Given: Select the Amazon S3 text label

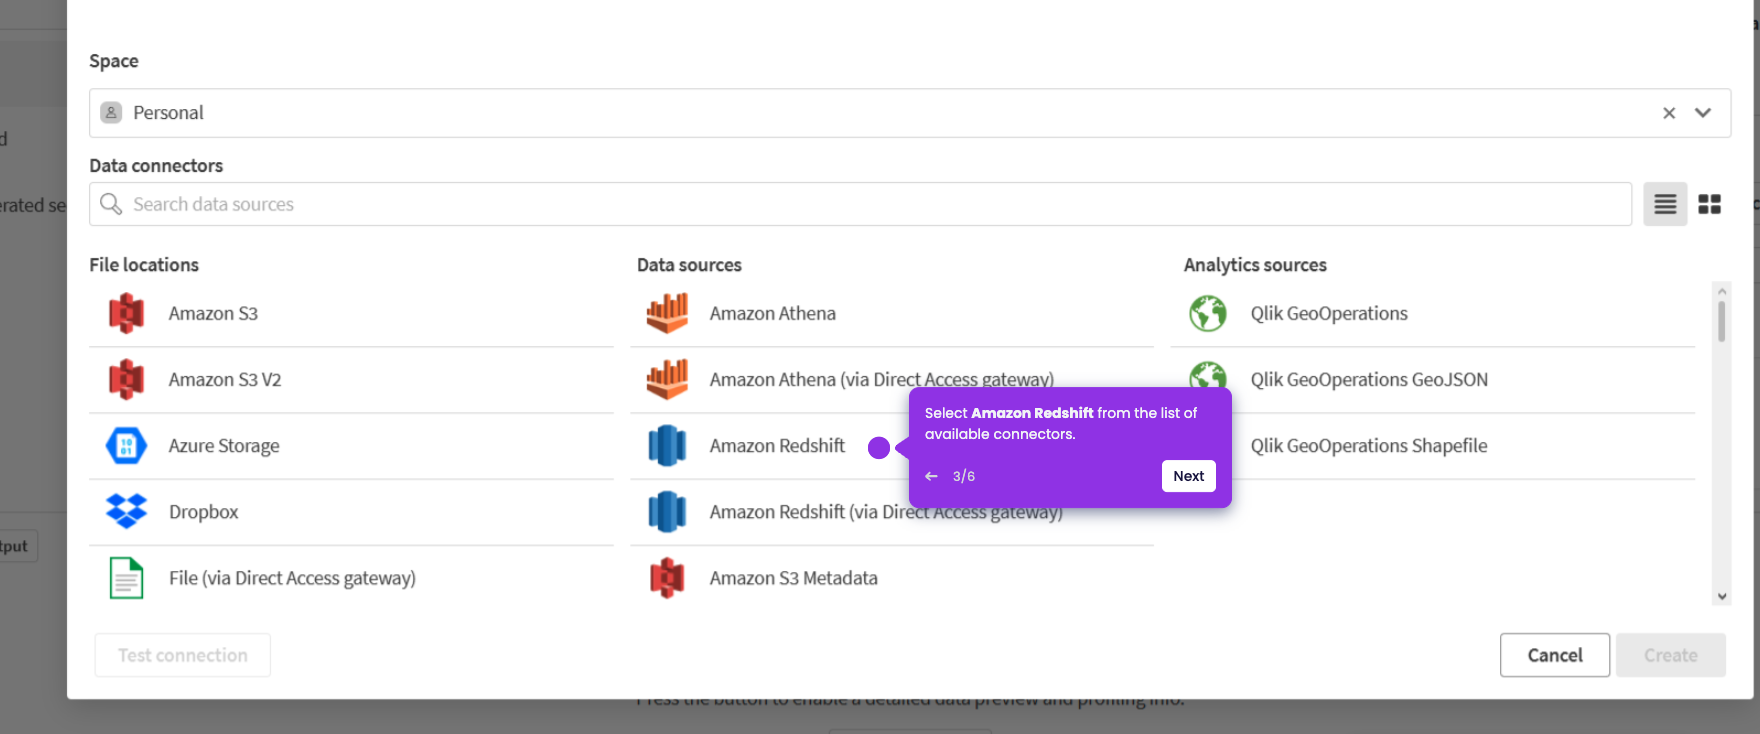Looking at the screenshot, I should [x=213, y=313].
